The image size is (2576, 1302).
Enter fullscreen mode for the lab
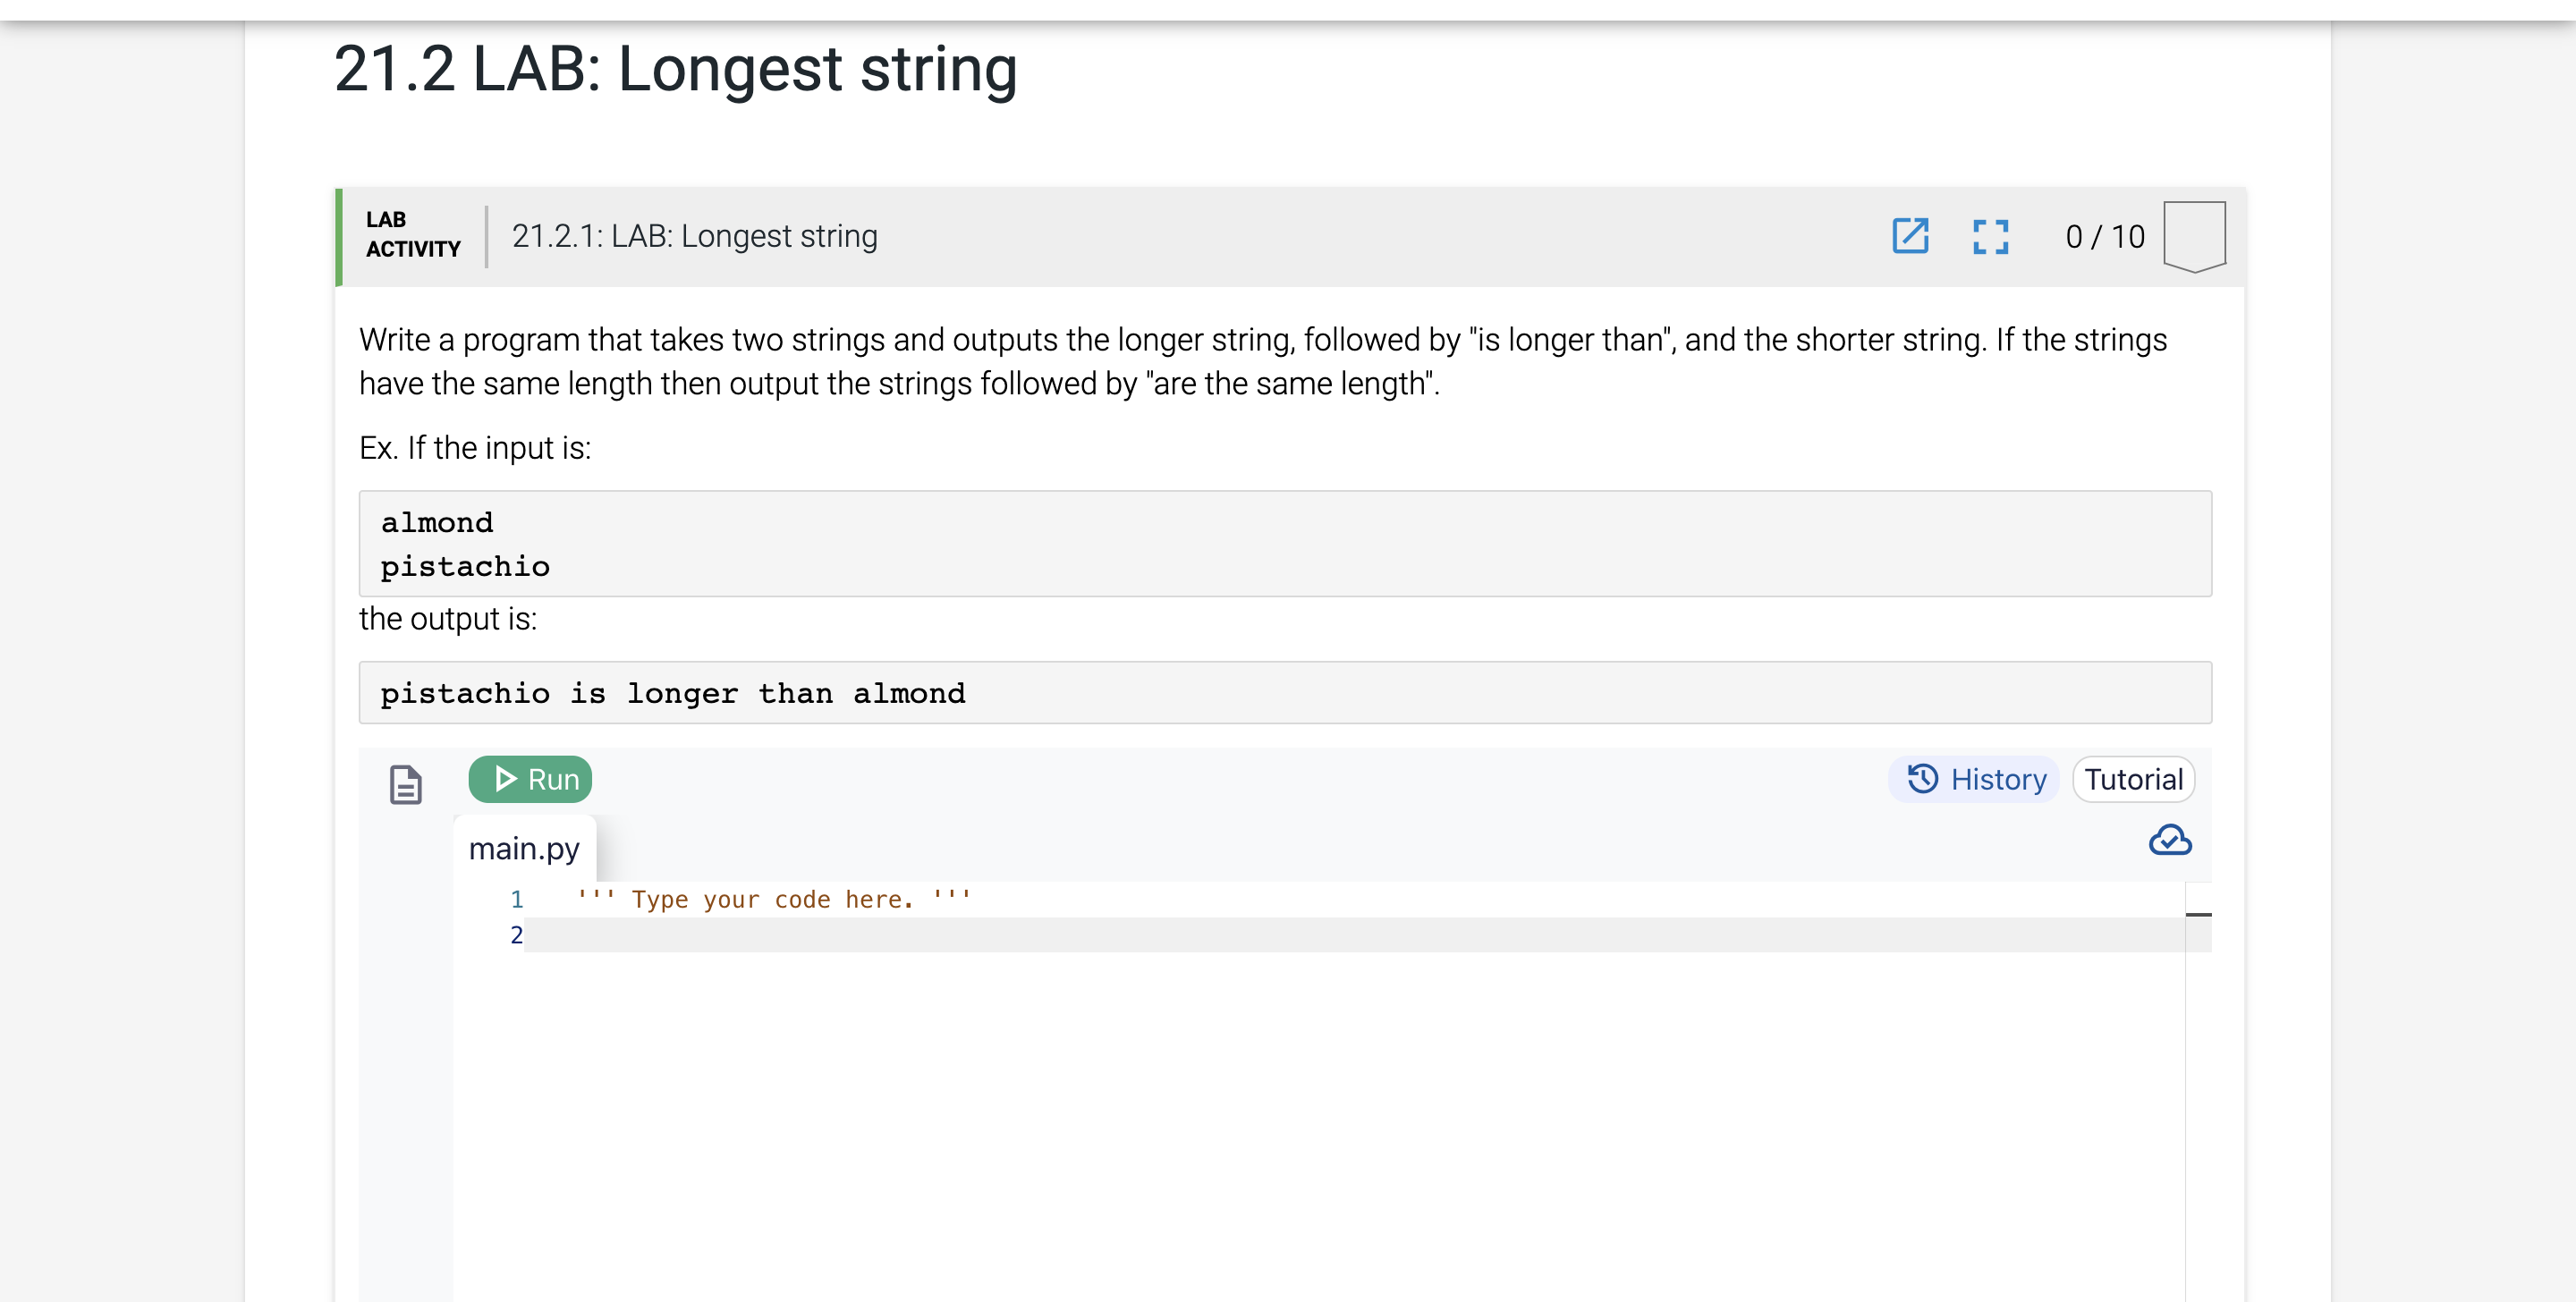1990,237
